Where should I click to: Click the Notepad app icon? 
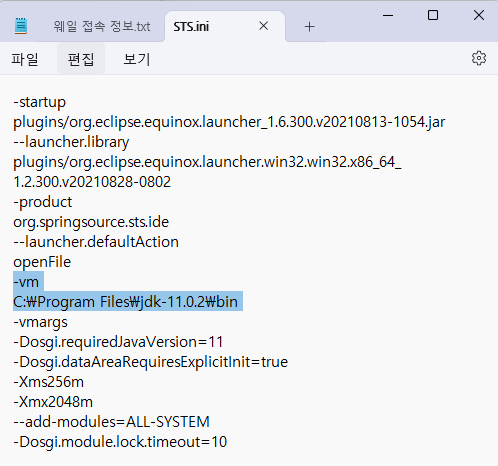21,26
